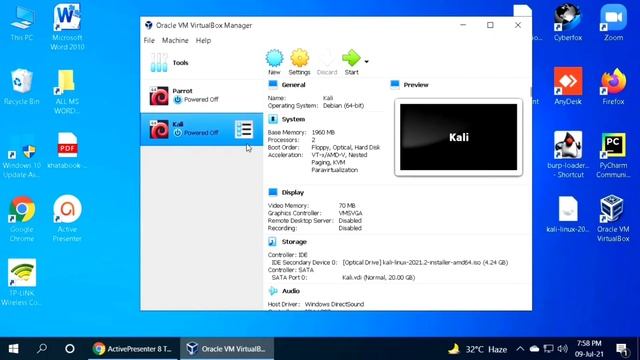
Task: Click the Preview monitor icon
Action: [394, 84]
